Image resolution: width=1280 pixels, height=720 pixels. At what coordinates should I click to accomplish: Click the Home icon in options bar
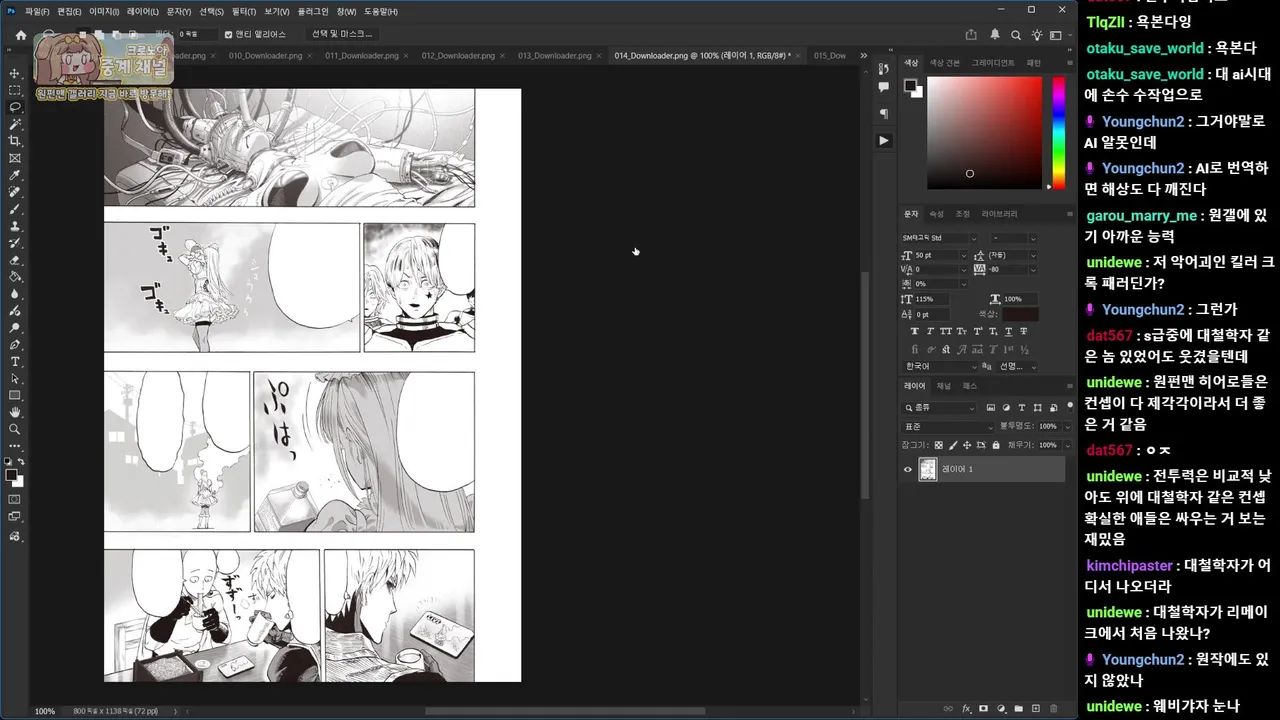[20, 34]
